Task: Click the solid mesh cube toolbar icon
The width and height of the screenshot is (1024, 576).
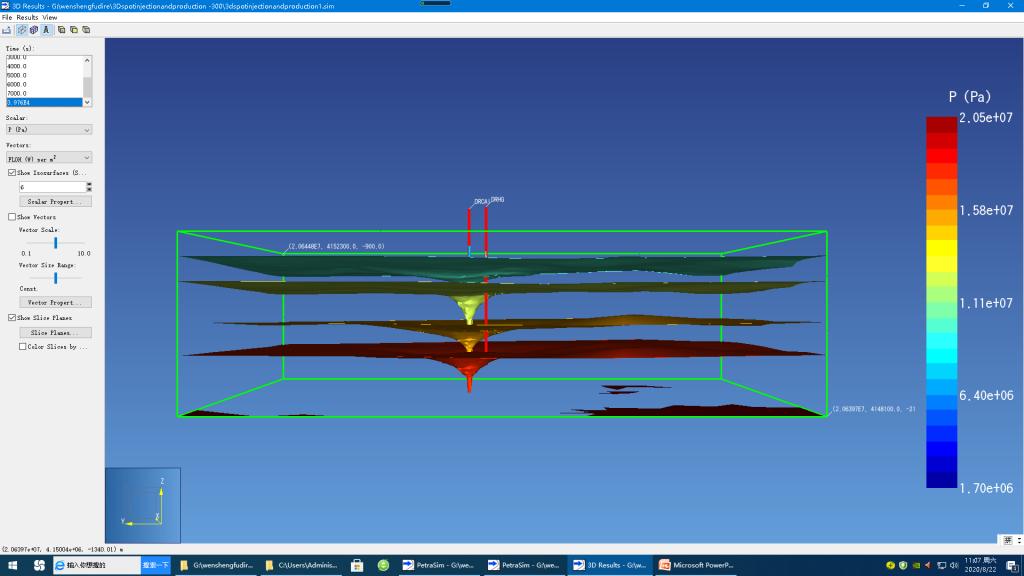Action: (34, 30)
